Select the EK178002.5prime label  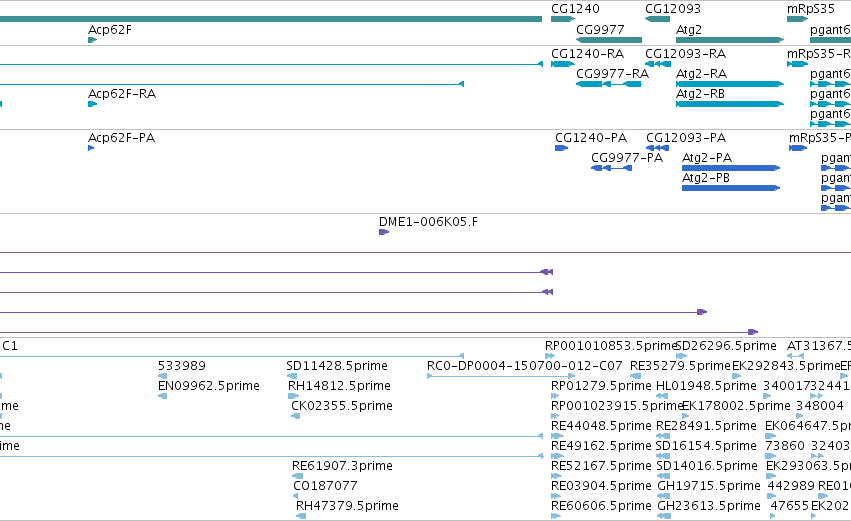pos(736,405)
